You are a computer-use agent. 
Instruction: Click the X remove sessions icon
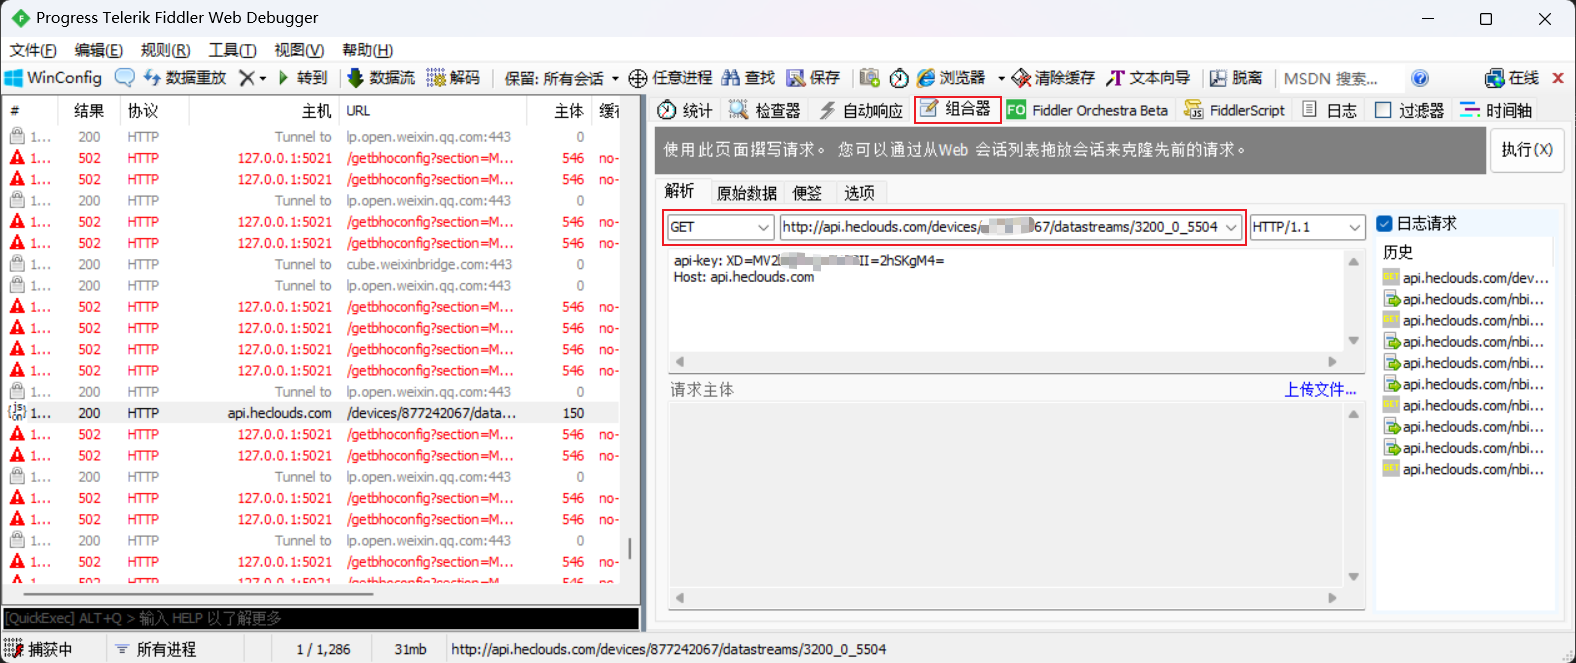pos(247,78)
